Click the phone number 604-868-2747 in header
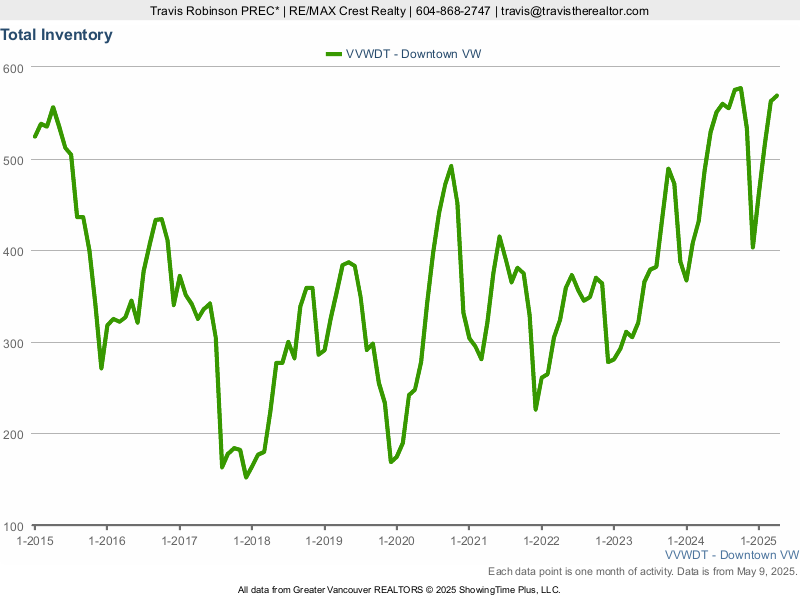Screen dimensions: 800x600 pos(453,11)
